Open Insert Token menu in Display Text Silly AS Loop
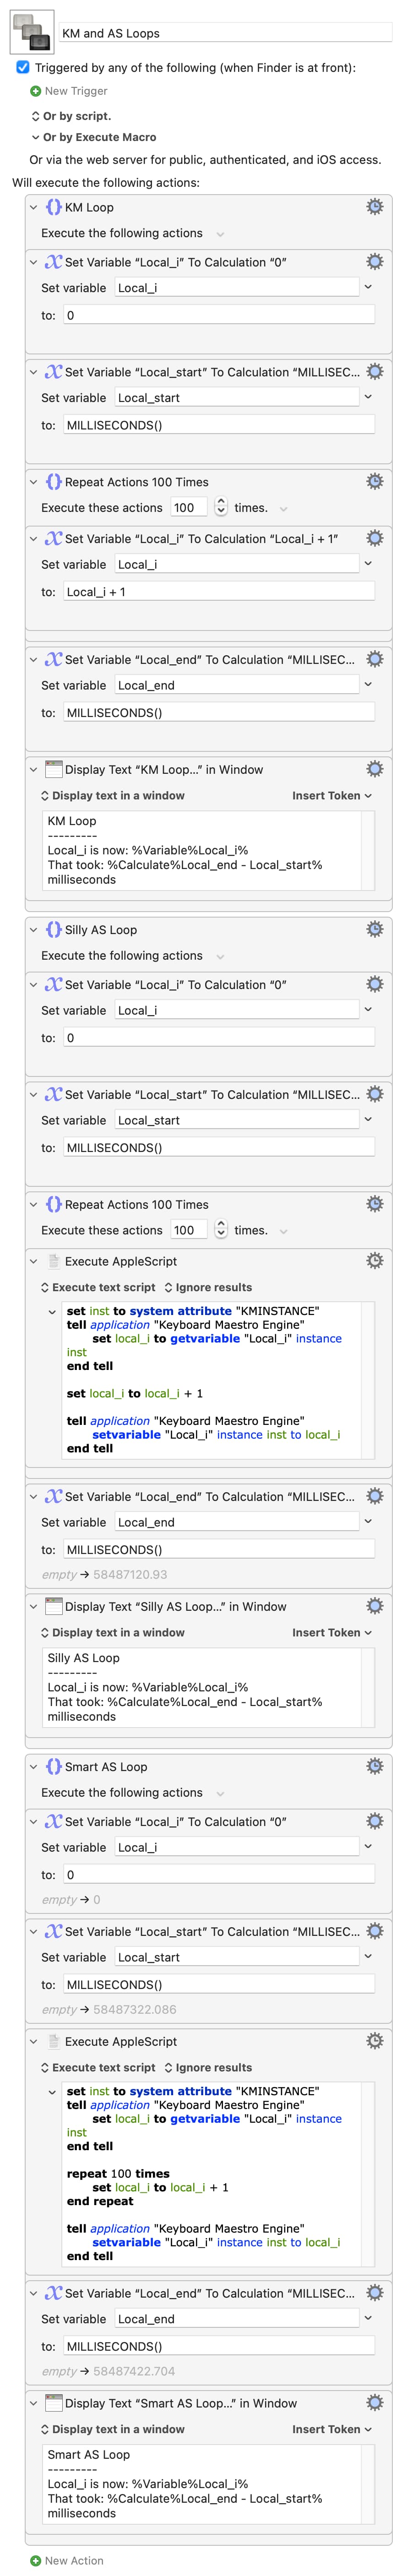This screenshot has width=402, height=2576. [332, 1632]
